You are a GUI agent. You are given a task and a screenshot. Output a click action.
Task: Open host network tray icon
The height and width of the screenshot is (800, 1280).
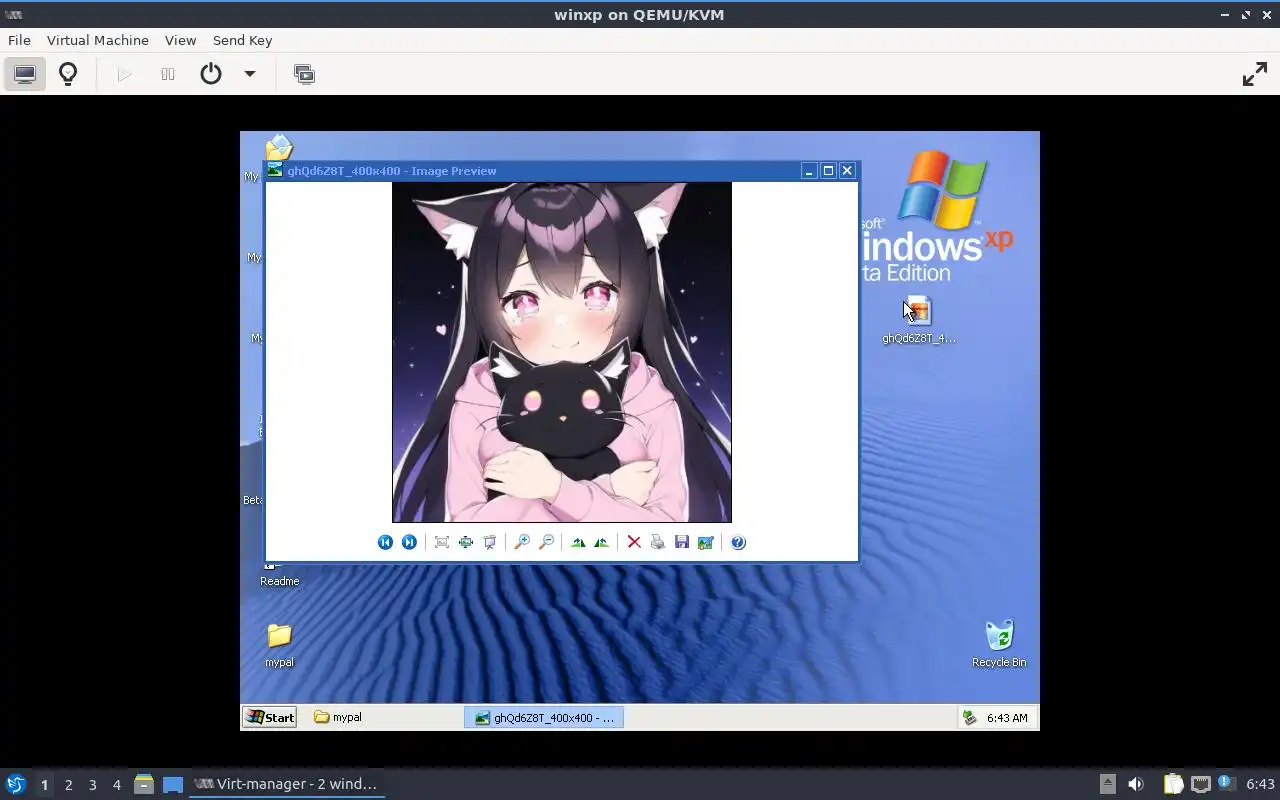(x=1201, y=784)
